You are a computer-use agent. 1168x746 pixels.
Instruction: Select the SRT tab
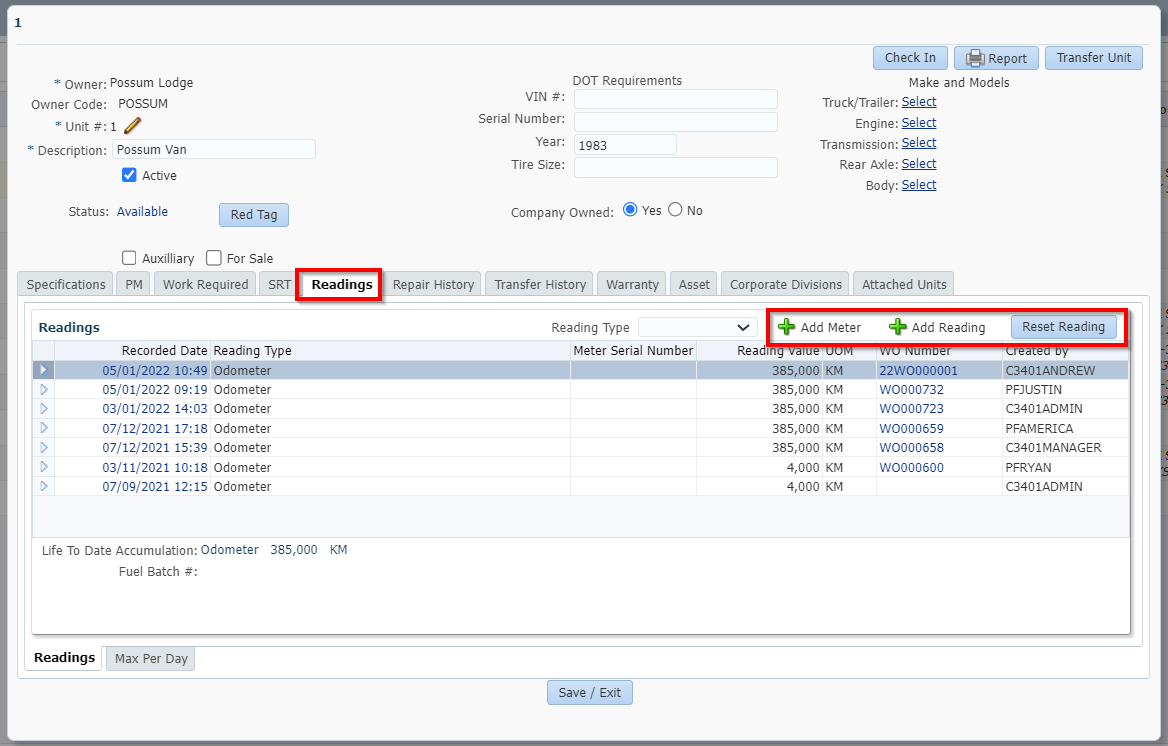coord(279,284)
